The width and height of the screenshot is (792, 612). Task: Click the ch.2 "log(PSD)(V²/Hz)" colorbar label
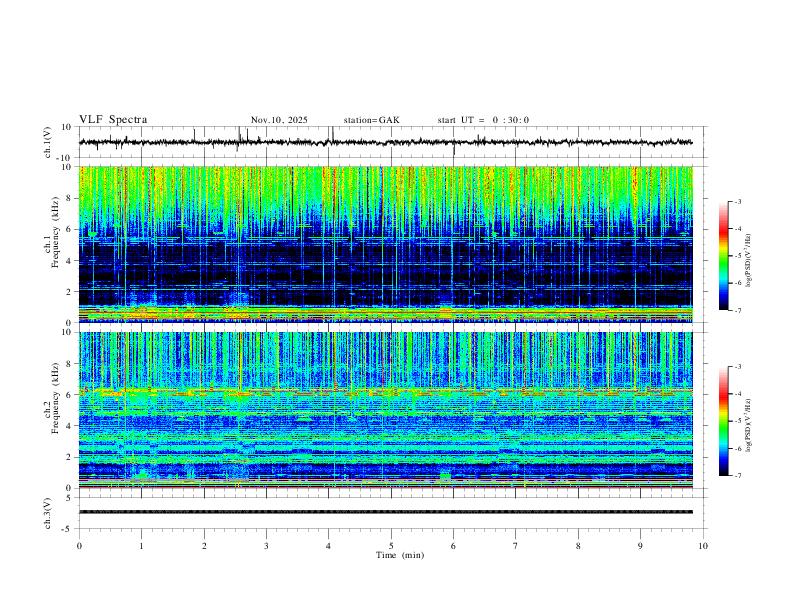[749, 425]
